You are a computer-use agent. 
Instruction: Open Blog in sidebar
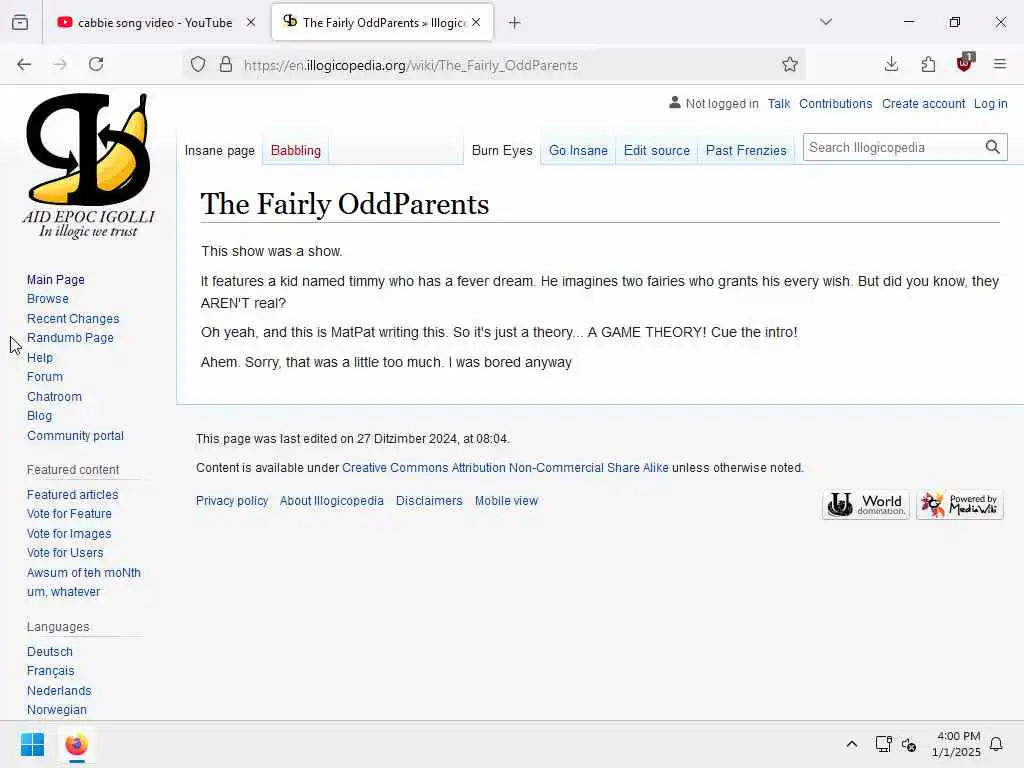coord(39,415)
